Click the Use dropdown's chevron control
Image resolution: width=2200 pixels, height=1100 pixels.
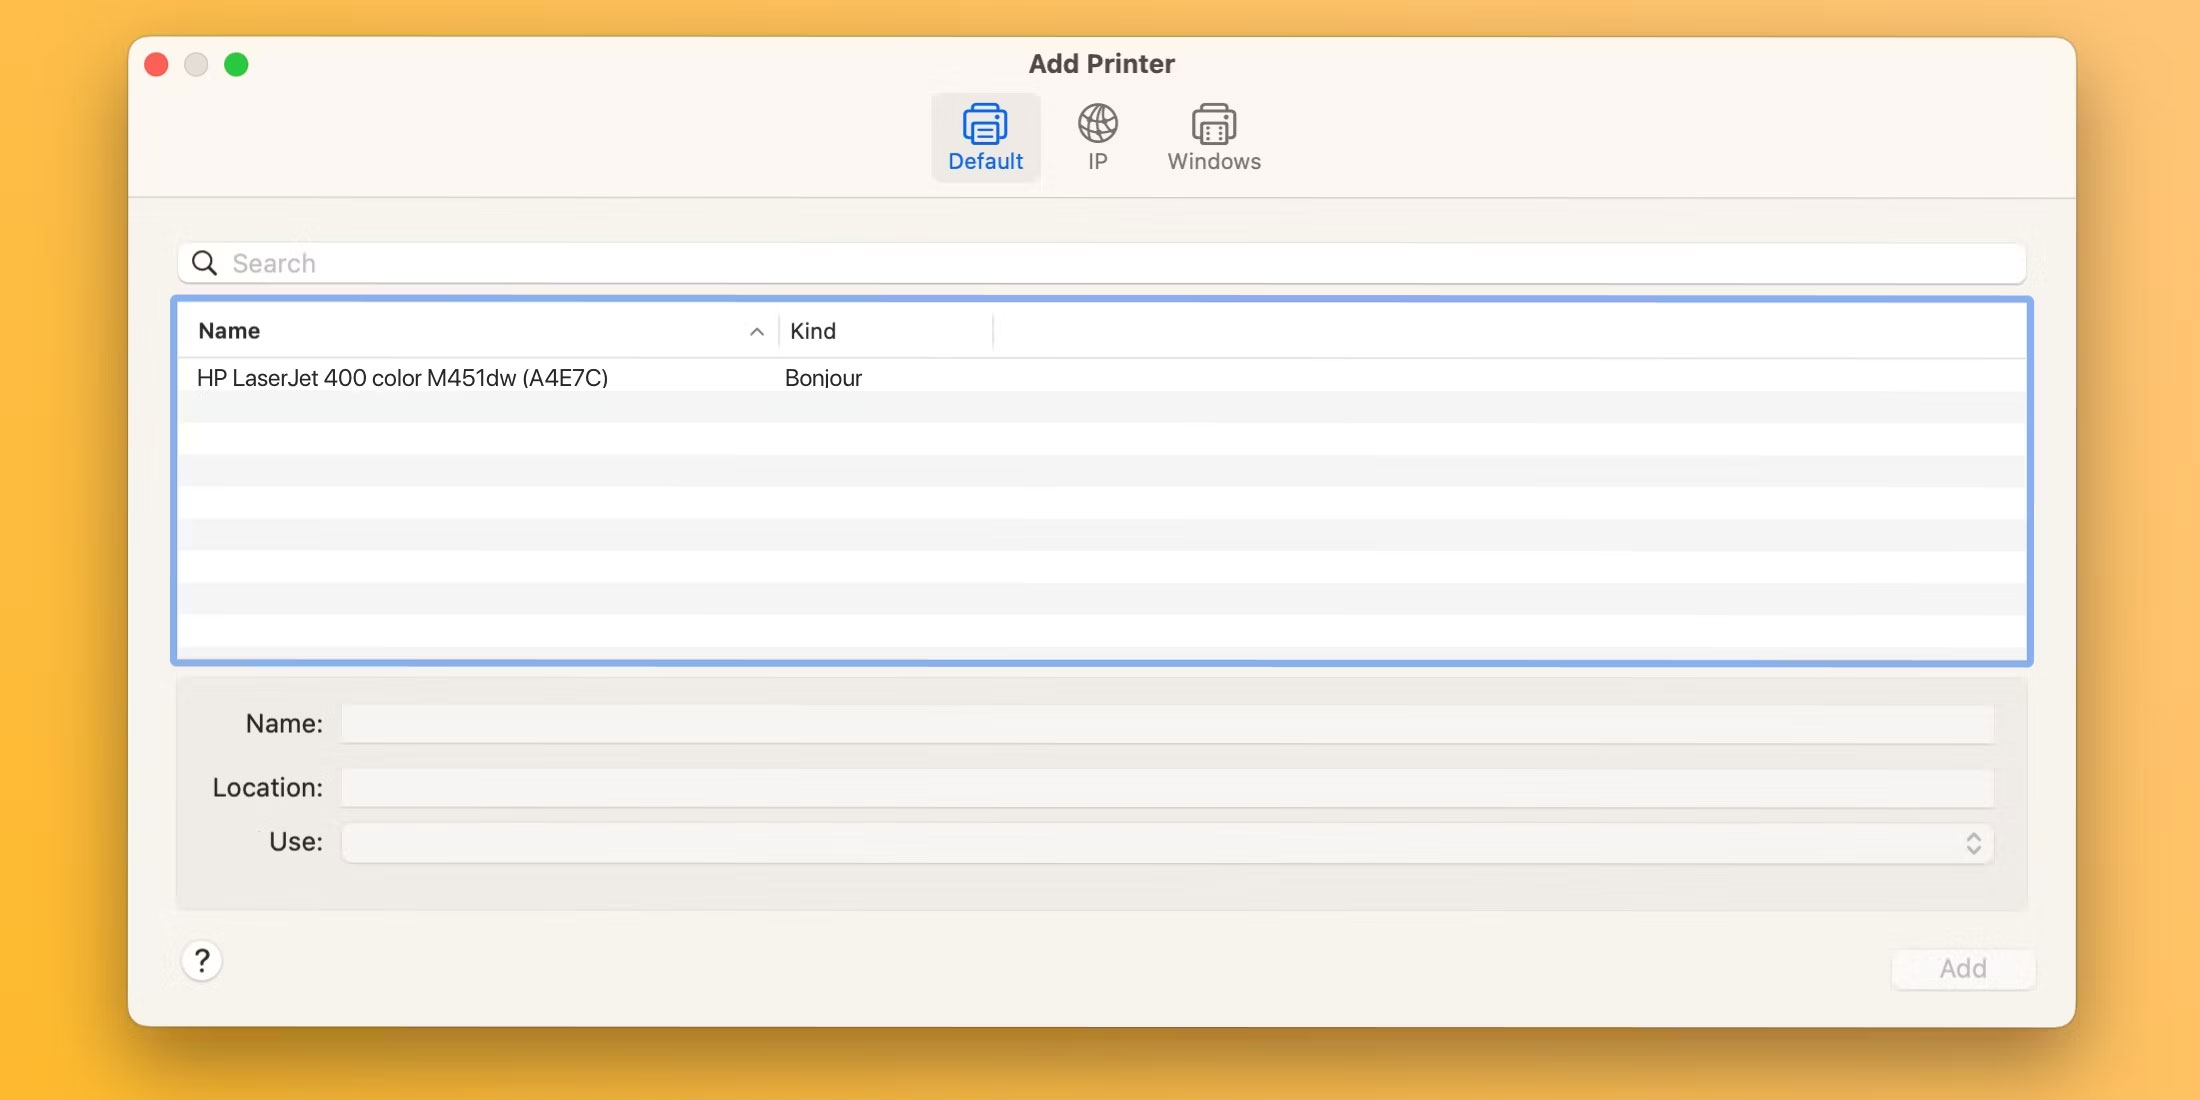1973,843
